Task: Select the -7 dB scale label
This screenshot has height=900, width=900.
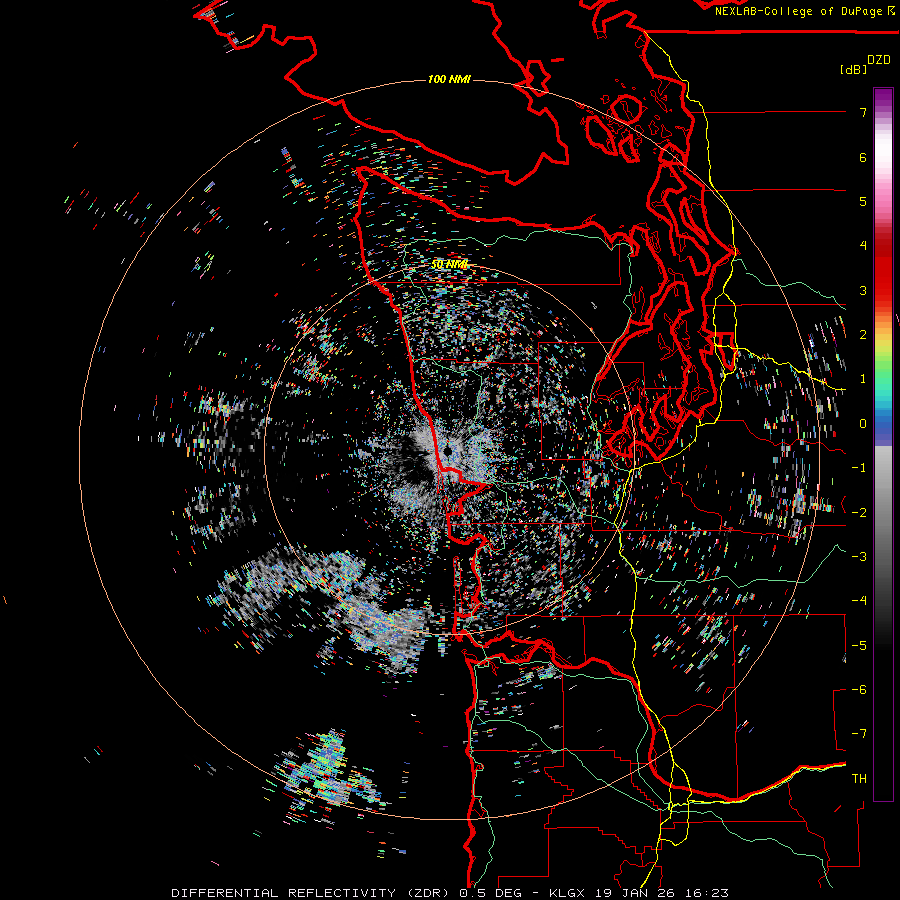Action: (x=859, y=734)
